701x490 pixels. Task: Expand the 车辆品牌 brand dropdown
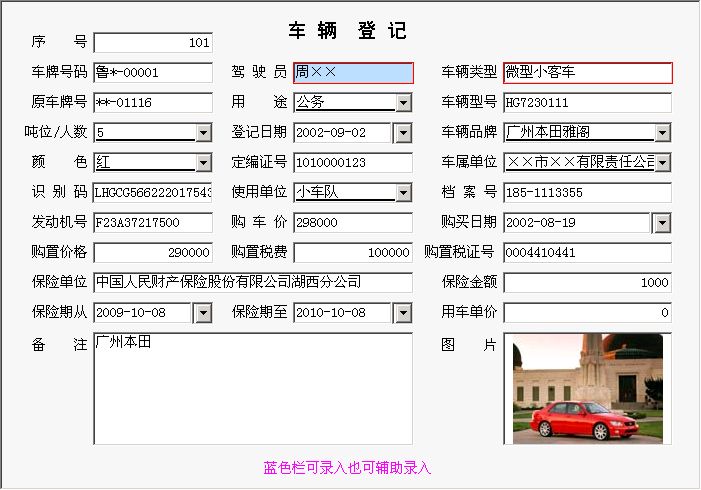click(662, 133)
